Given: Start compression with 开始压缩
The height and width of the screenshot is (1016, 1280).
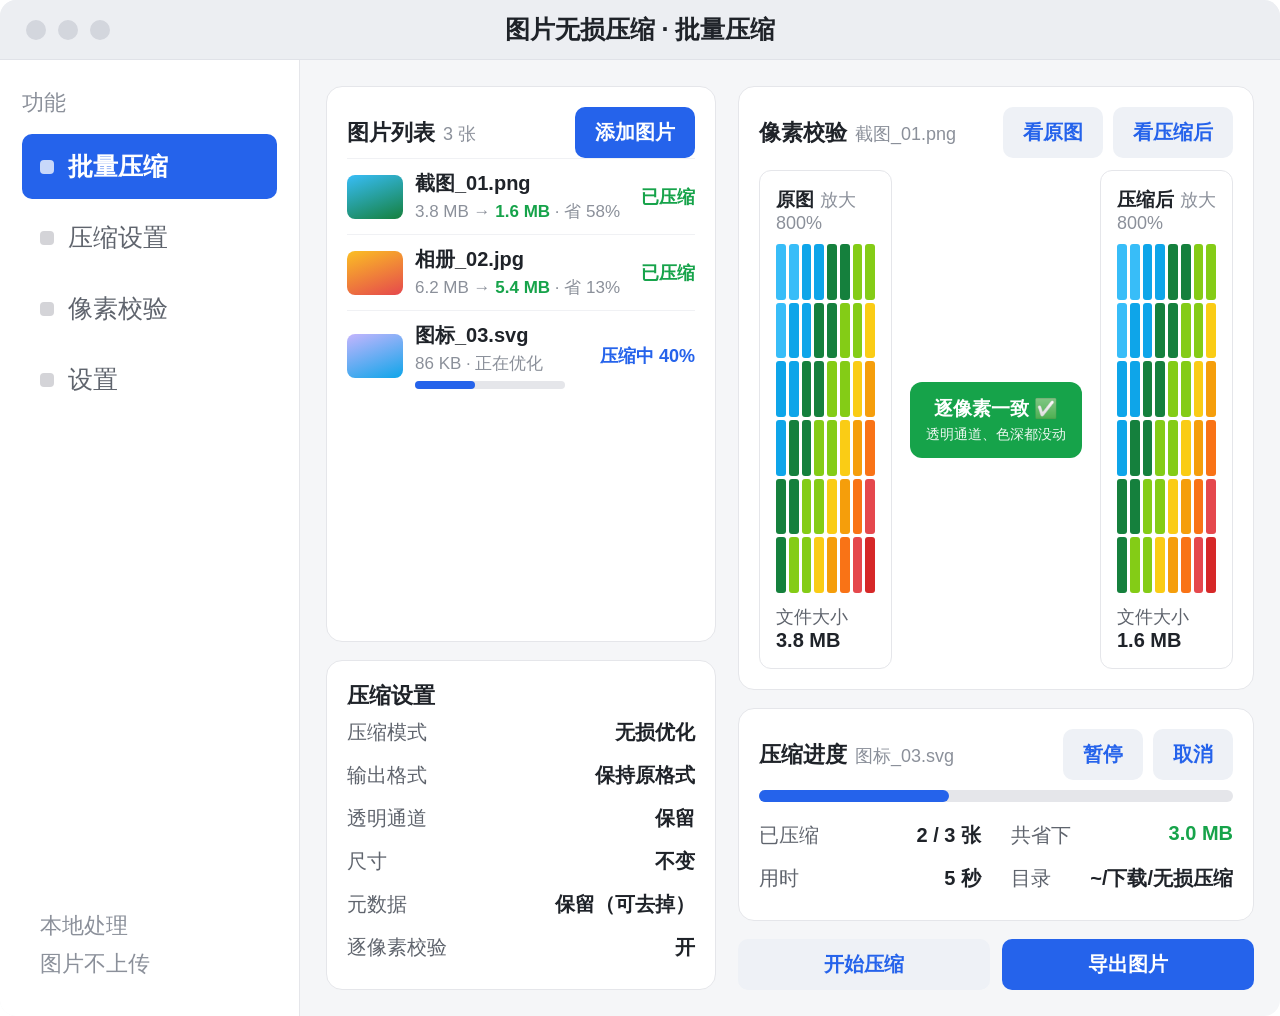Looking at the screenshot, I should [x=864, y=964].
